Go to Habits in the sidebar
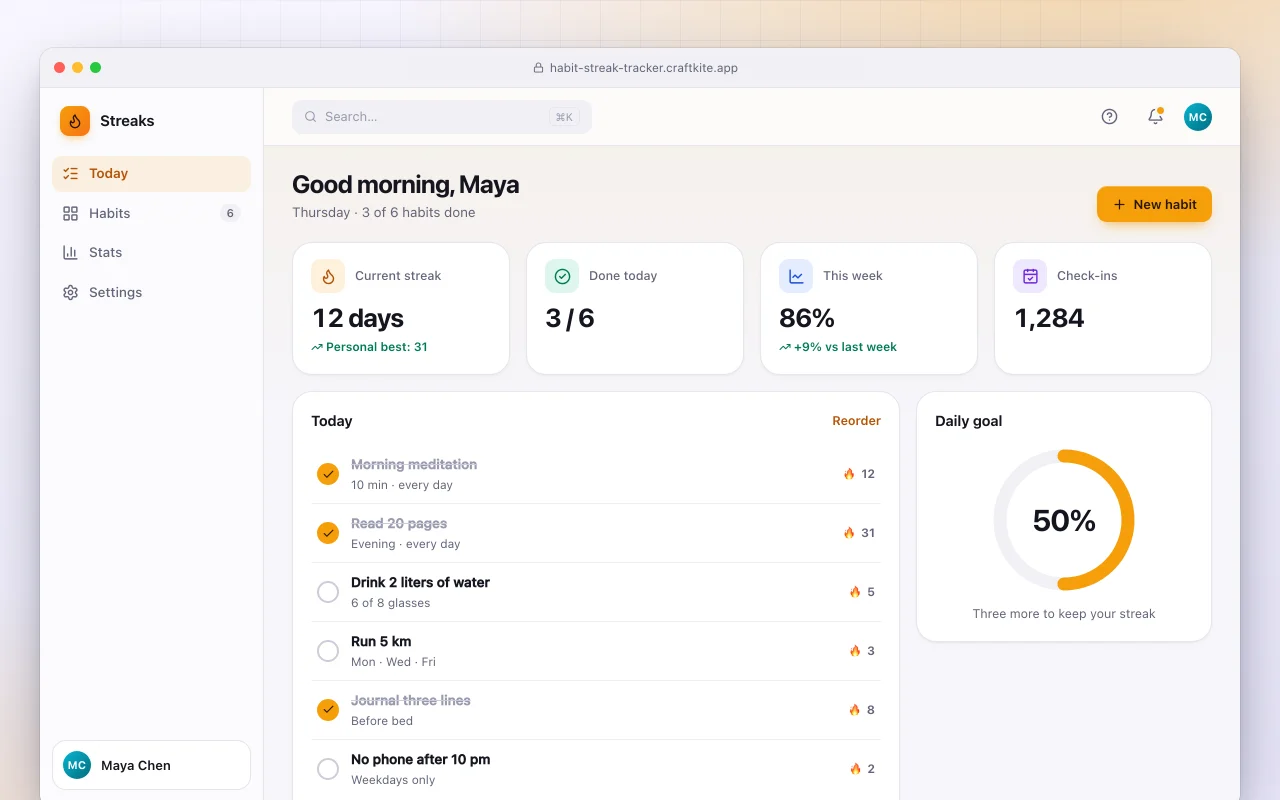This screenshot has height=800, width=1280. coord(151,213)
